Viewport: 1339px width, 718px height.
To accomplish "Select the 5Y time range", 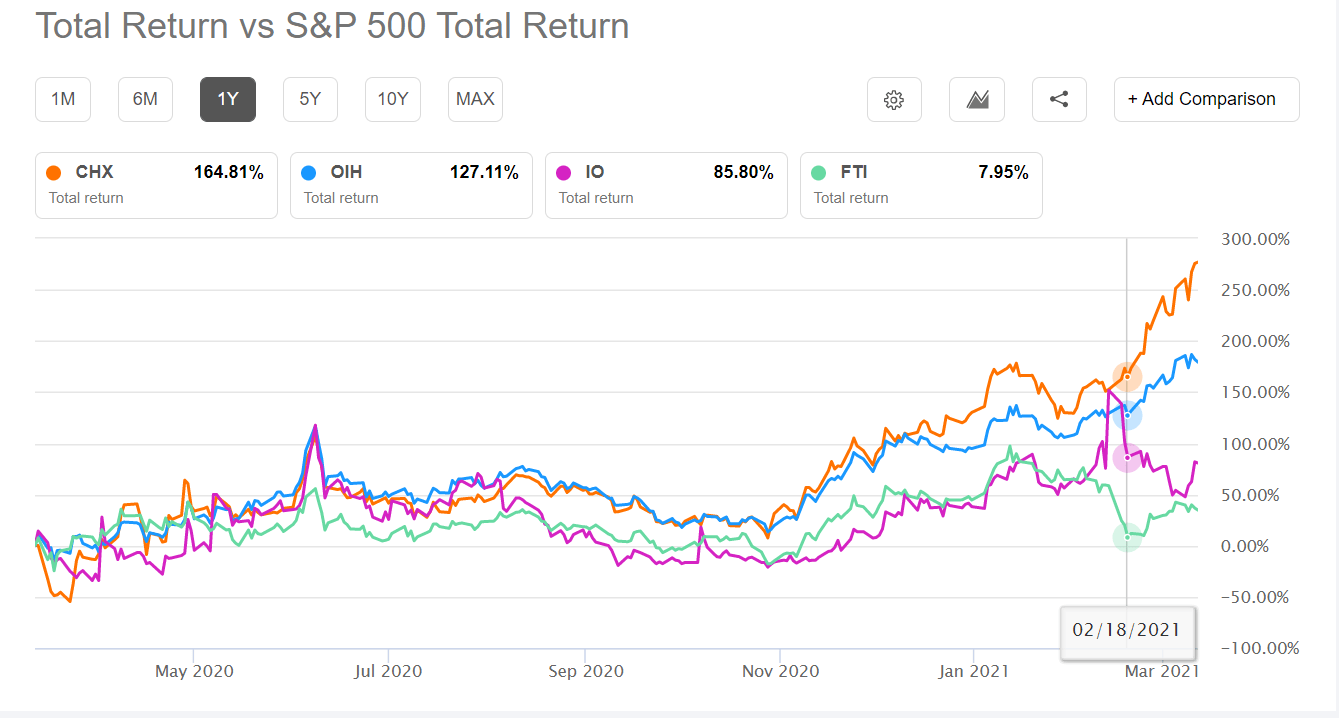I will pos(310,99).
